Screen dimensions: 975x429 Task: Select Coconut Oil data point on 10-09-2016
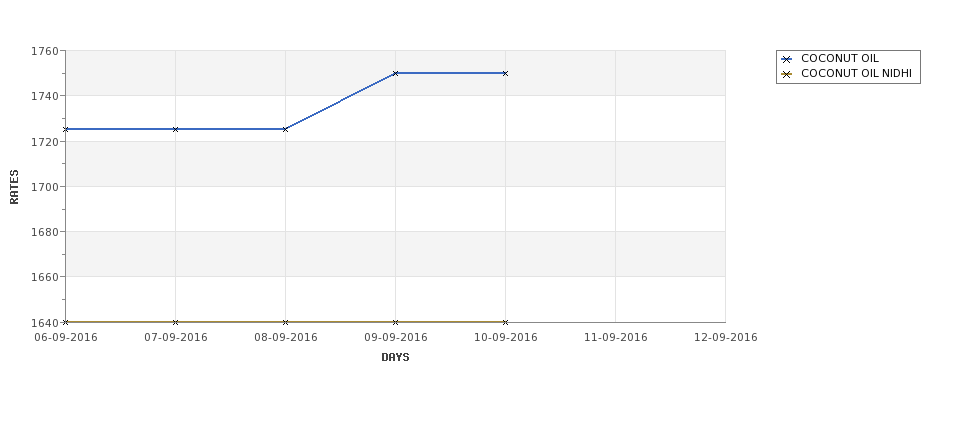click(506, 73)
